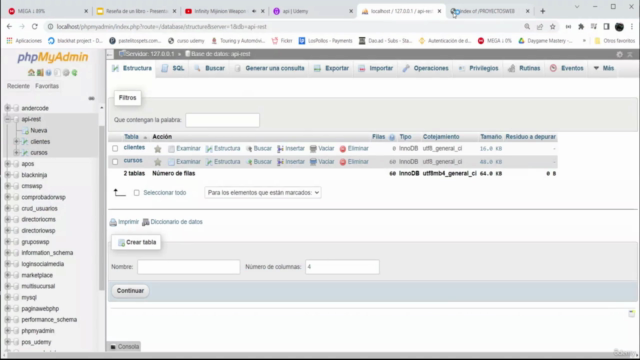This screenshot has width=640, height=360.
Task: Click the Continuar button
Action: click(130, 291)
